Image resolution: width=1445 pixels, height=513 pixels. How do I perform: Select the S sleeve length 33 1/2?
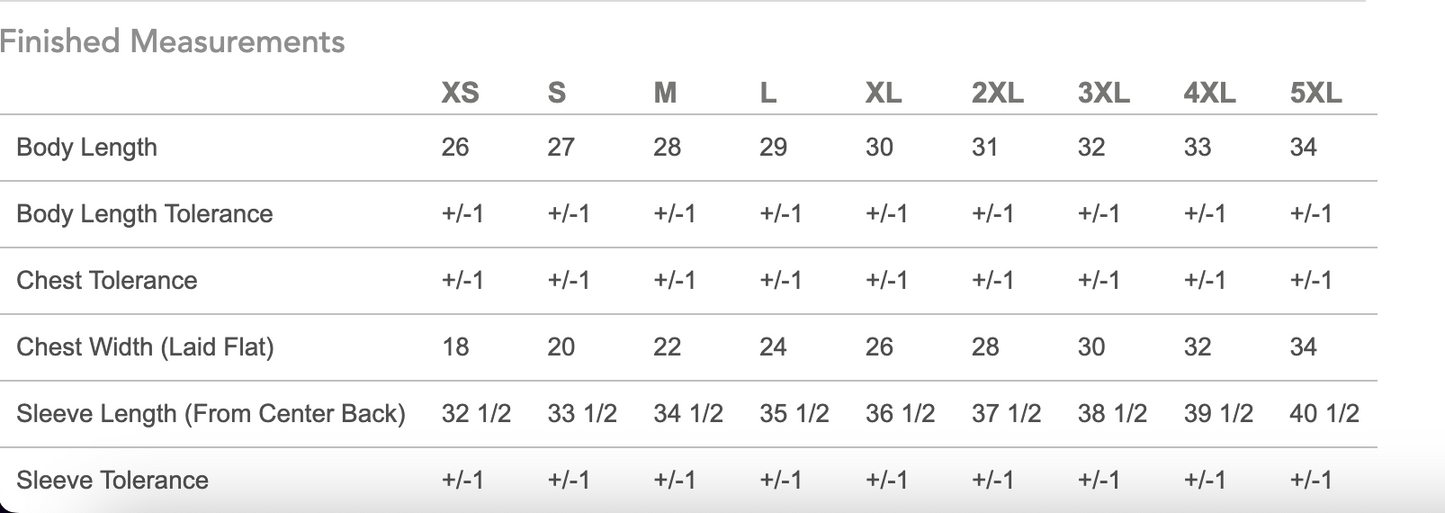[582, 413]
